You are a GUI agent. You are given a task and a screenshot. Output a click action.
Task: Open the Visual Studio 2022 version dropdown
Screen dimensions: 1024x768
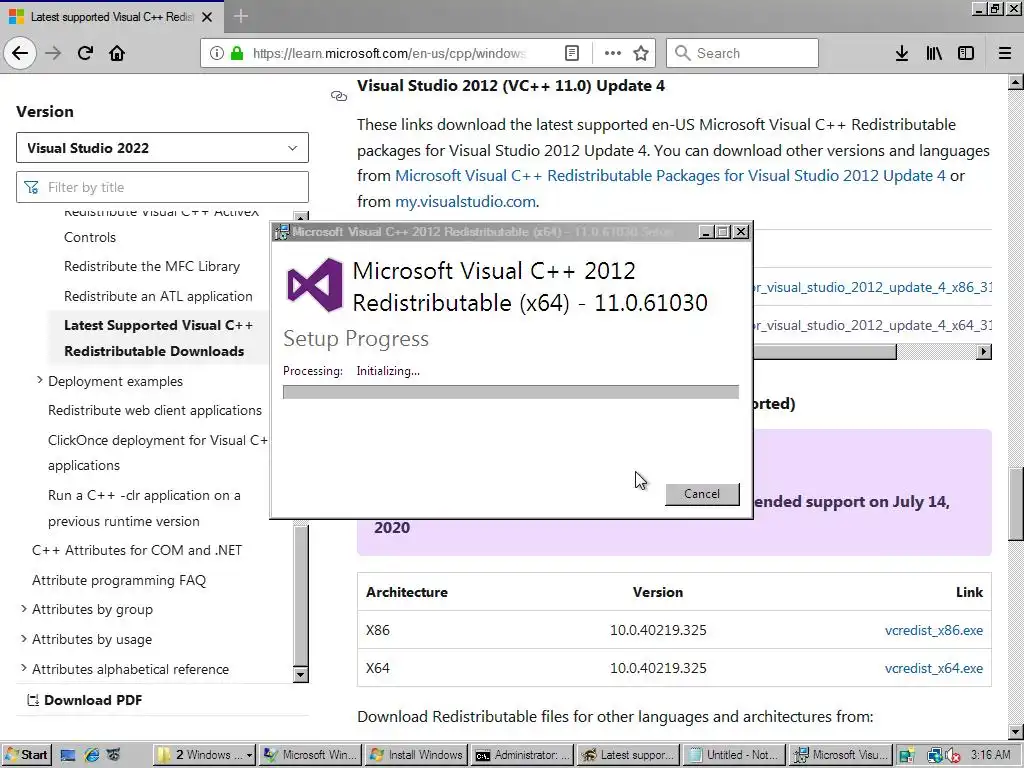[x=162, y=148]
